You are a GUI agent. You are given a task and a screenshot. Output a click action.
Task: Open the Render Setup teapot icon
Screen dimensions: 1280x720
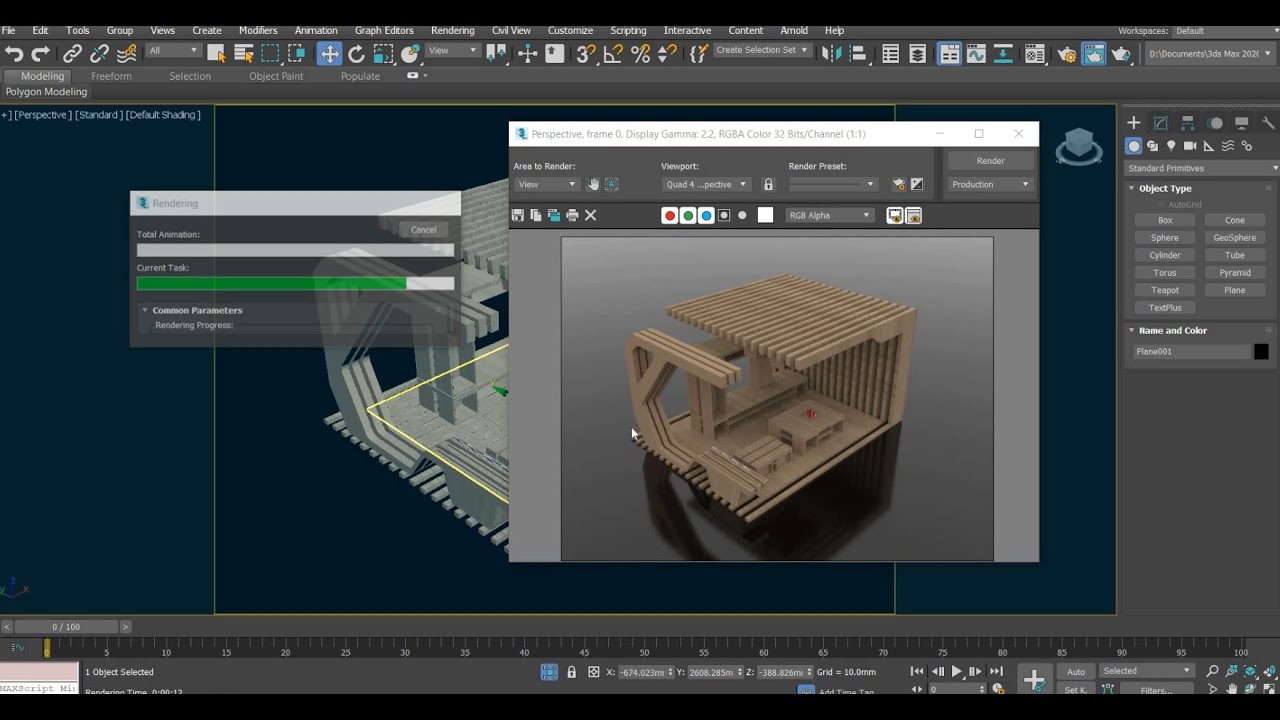(1067, 54)
